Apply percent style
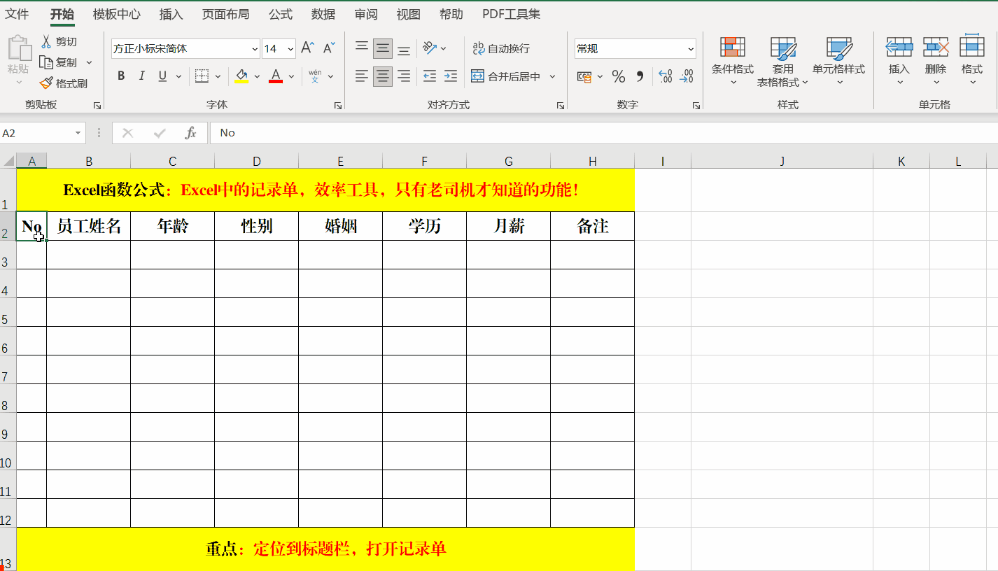 pyautogui.click(x=618, y=76)
